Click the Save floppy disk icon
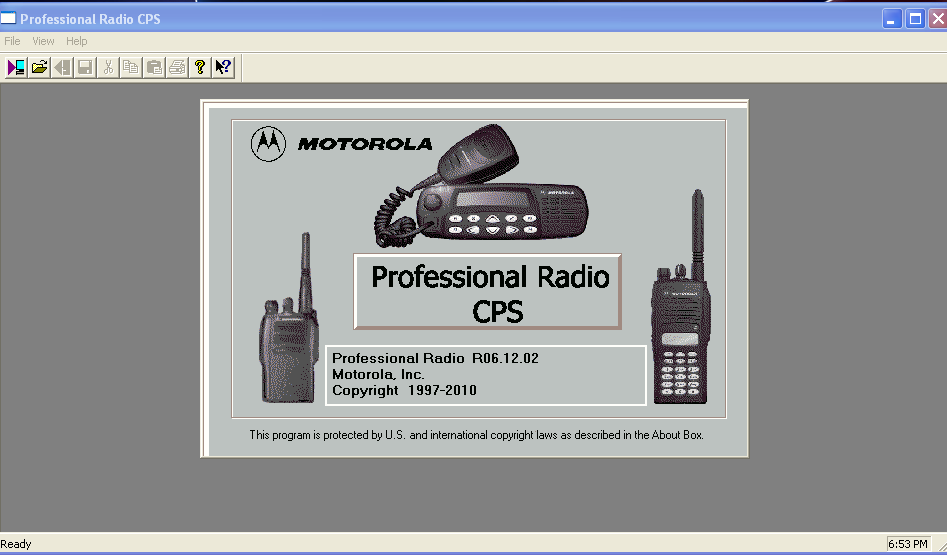947x555 pixels. point(85,67)
